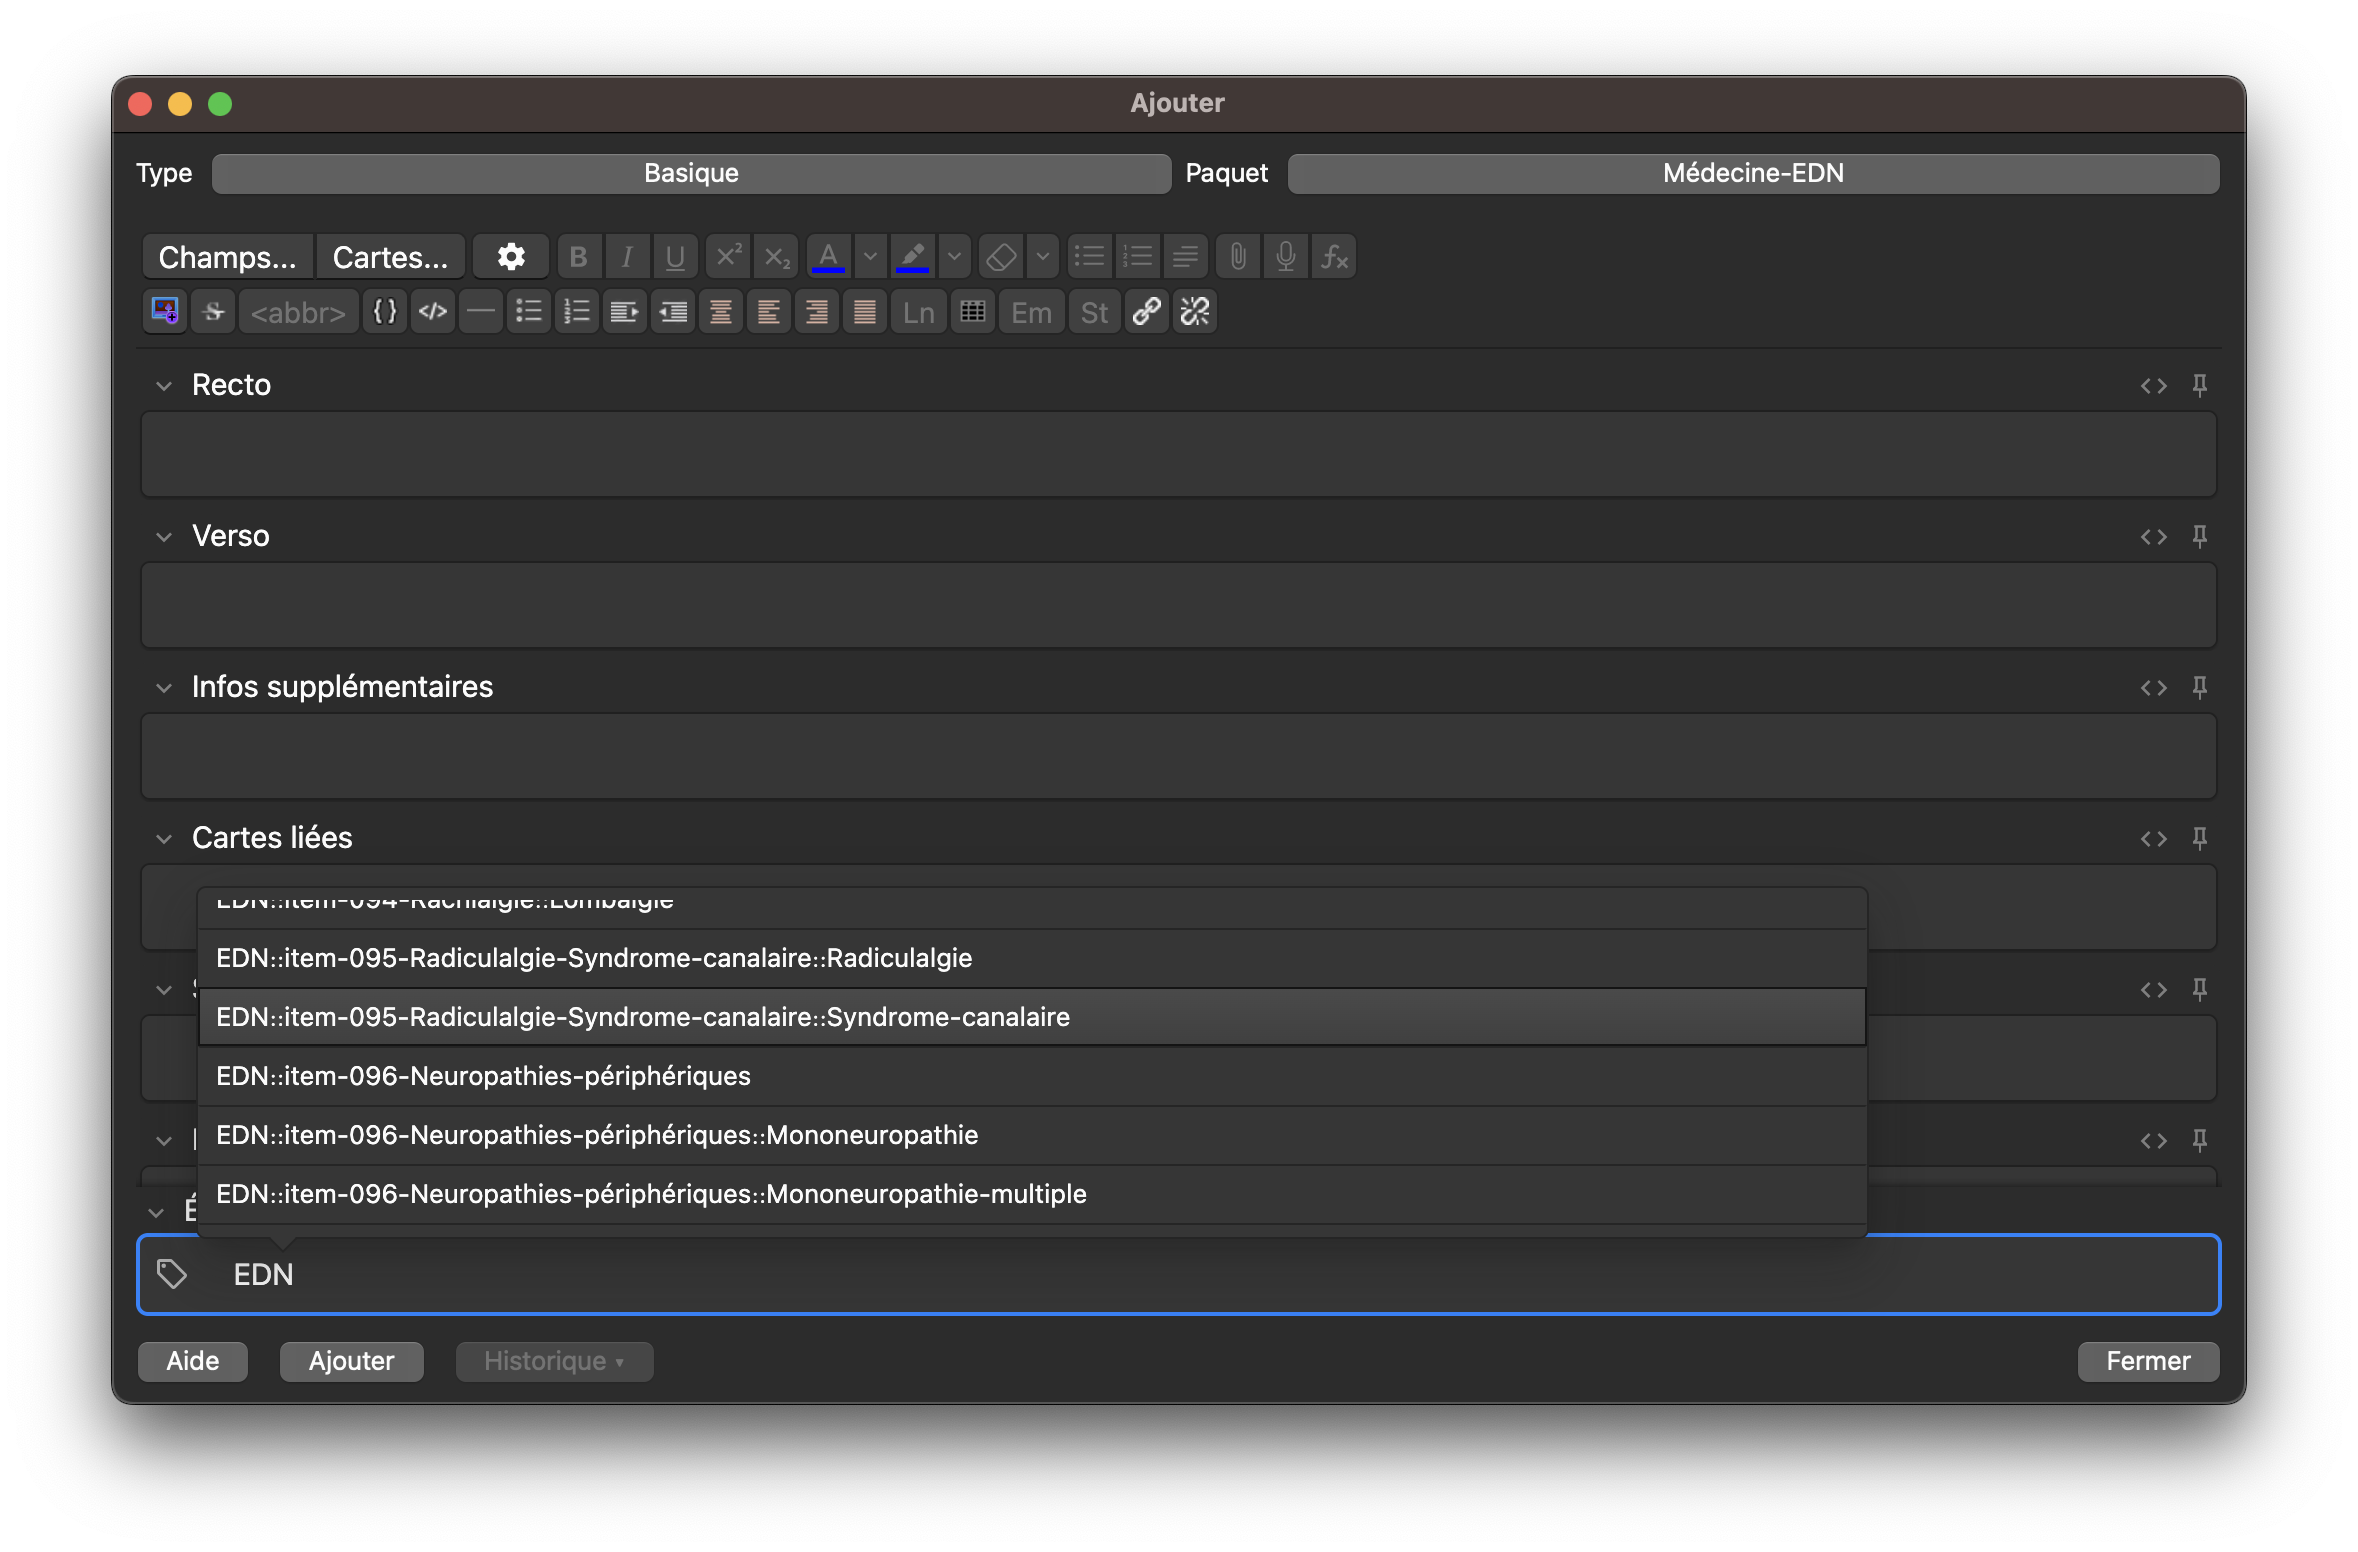2358x1552 pixels.
Task: Open the eraser options dropdown arrow
Action: click(1042, 257)
